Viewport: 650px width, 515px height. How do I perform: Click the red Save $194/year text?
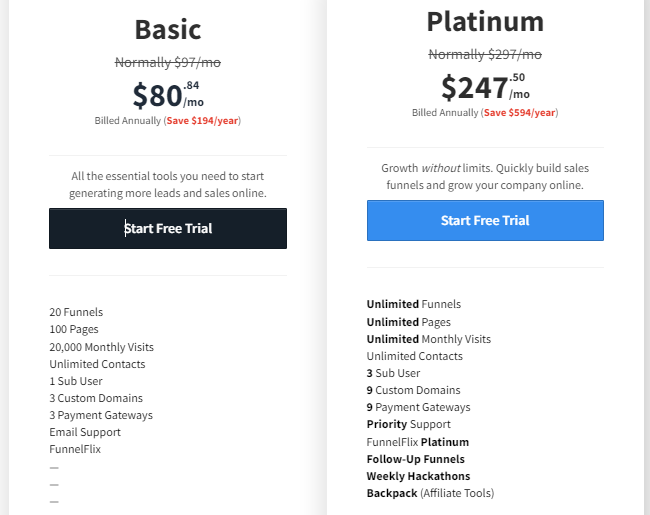tap(202, 121)
